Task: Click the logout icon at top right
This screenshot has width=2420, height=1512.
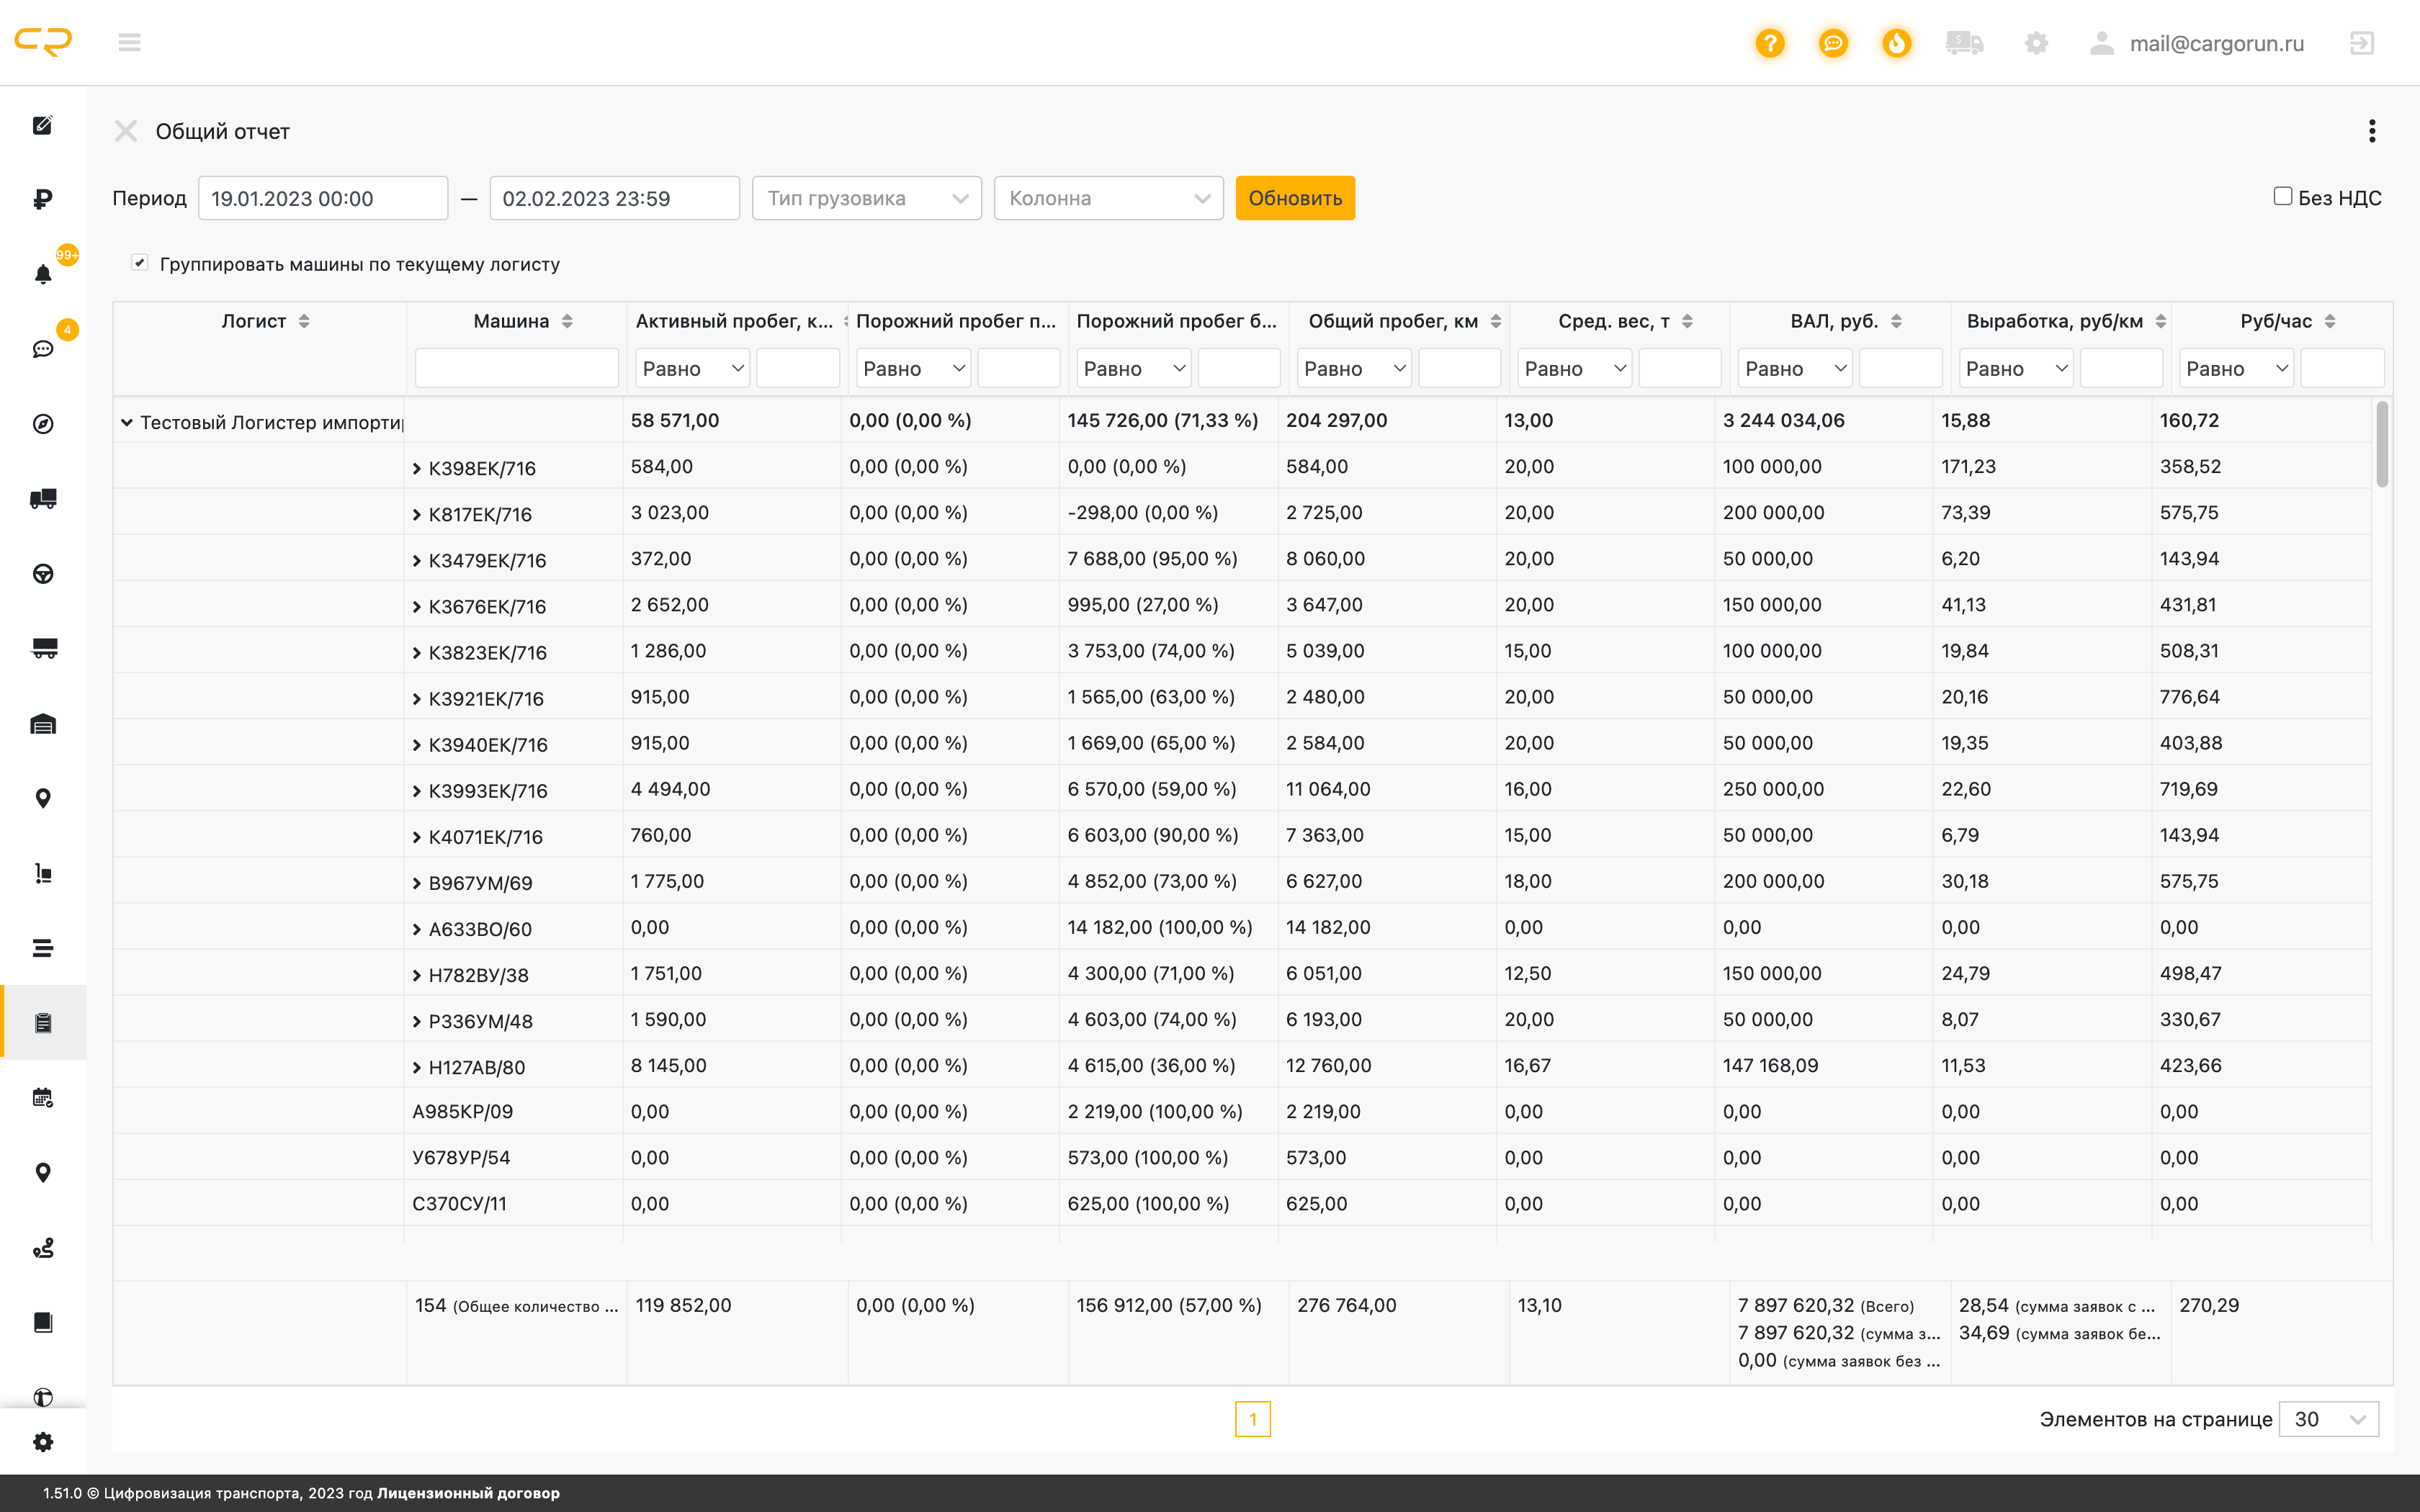Action: pos(2362,43)
